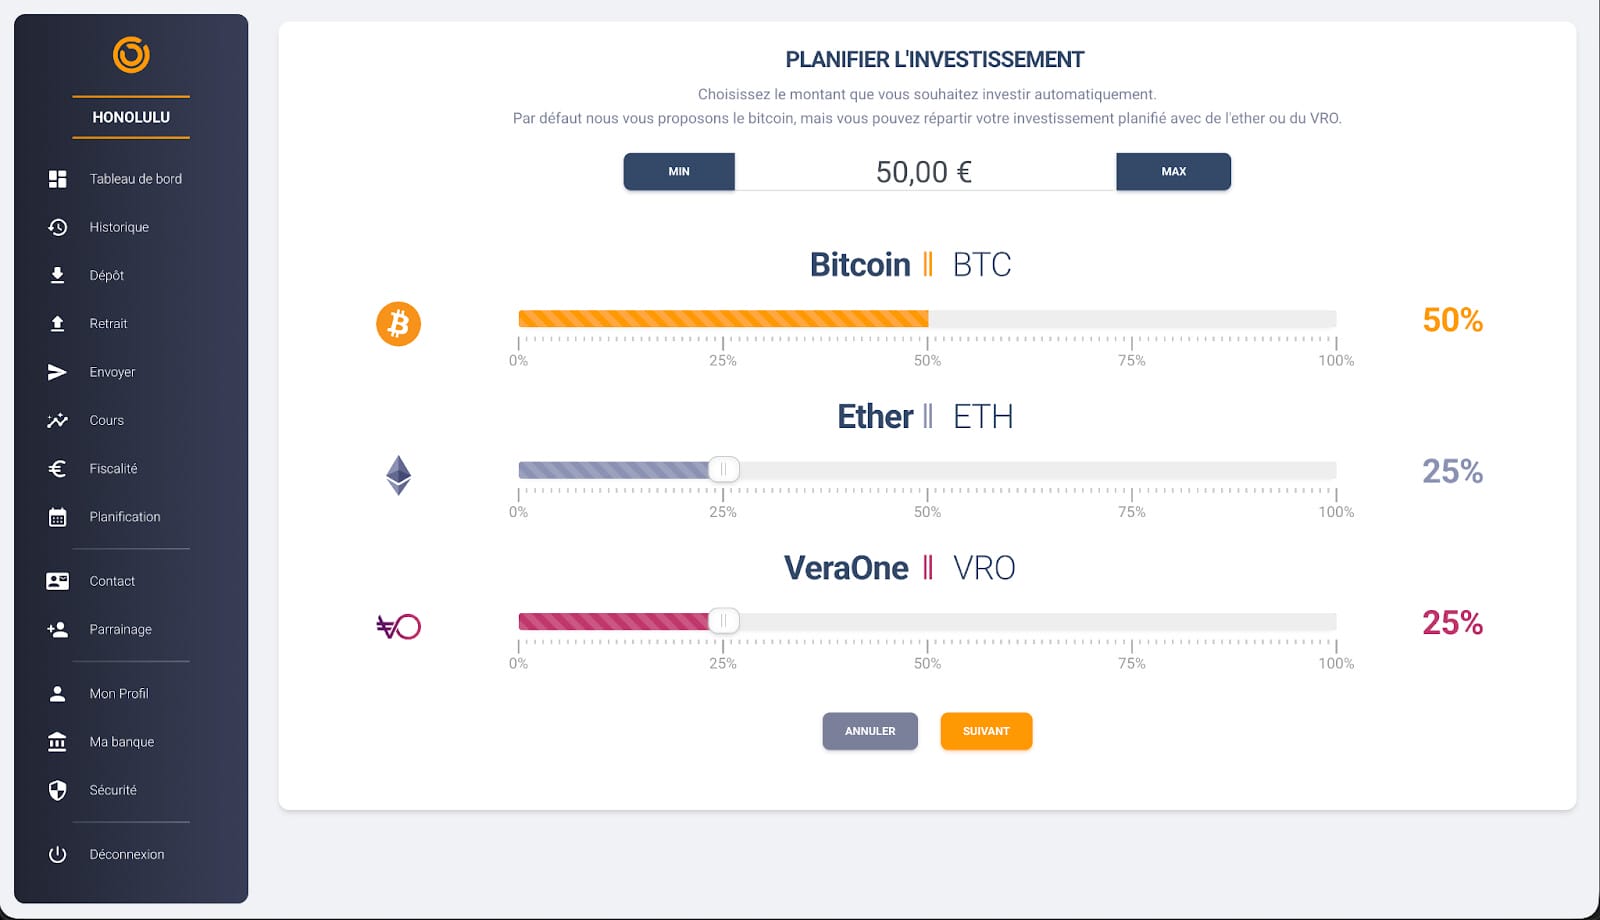Click the VeraOne slider handle
The height and width of the screenshot is (920, 1600).
723,621
